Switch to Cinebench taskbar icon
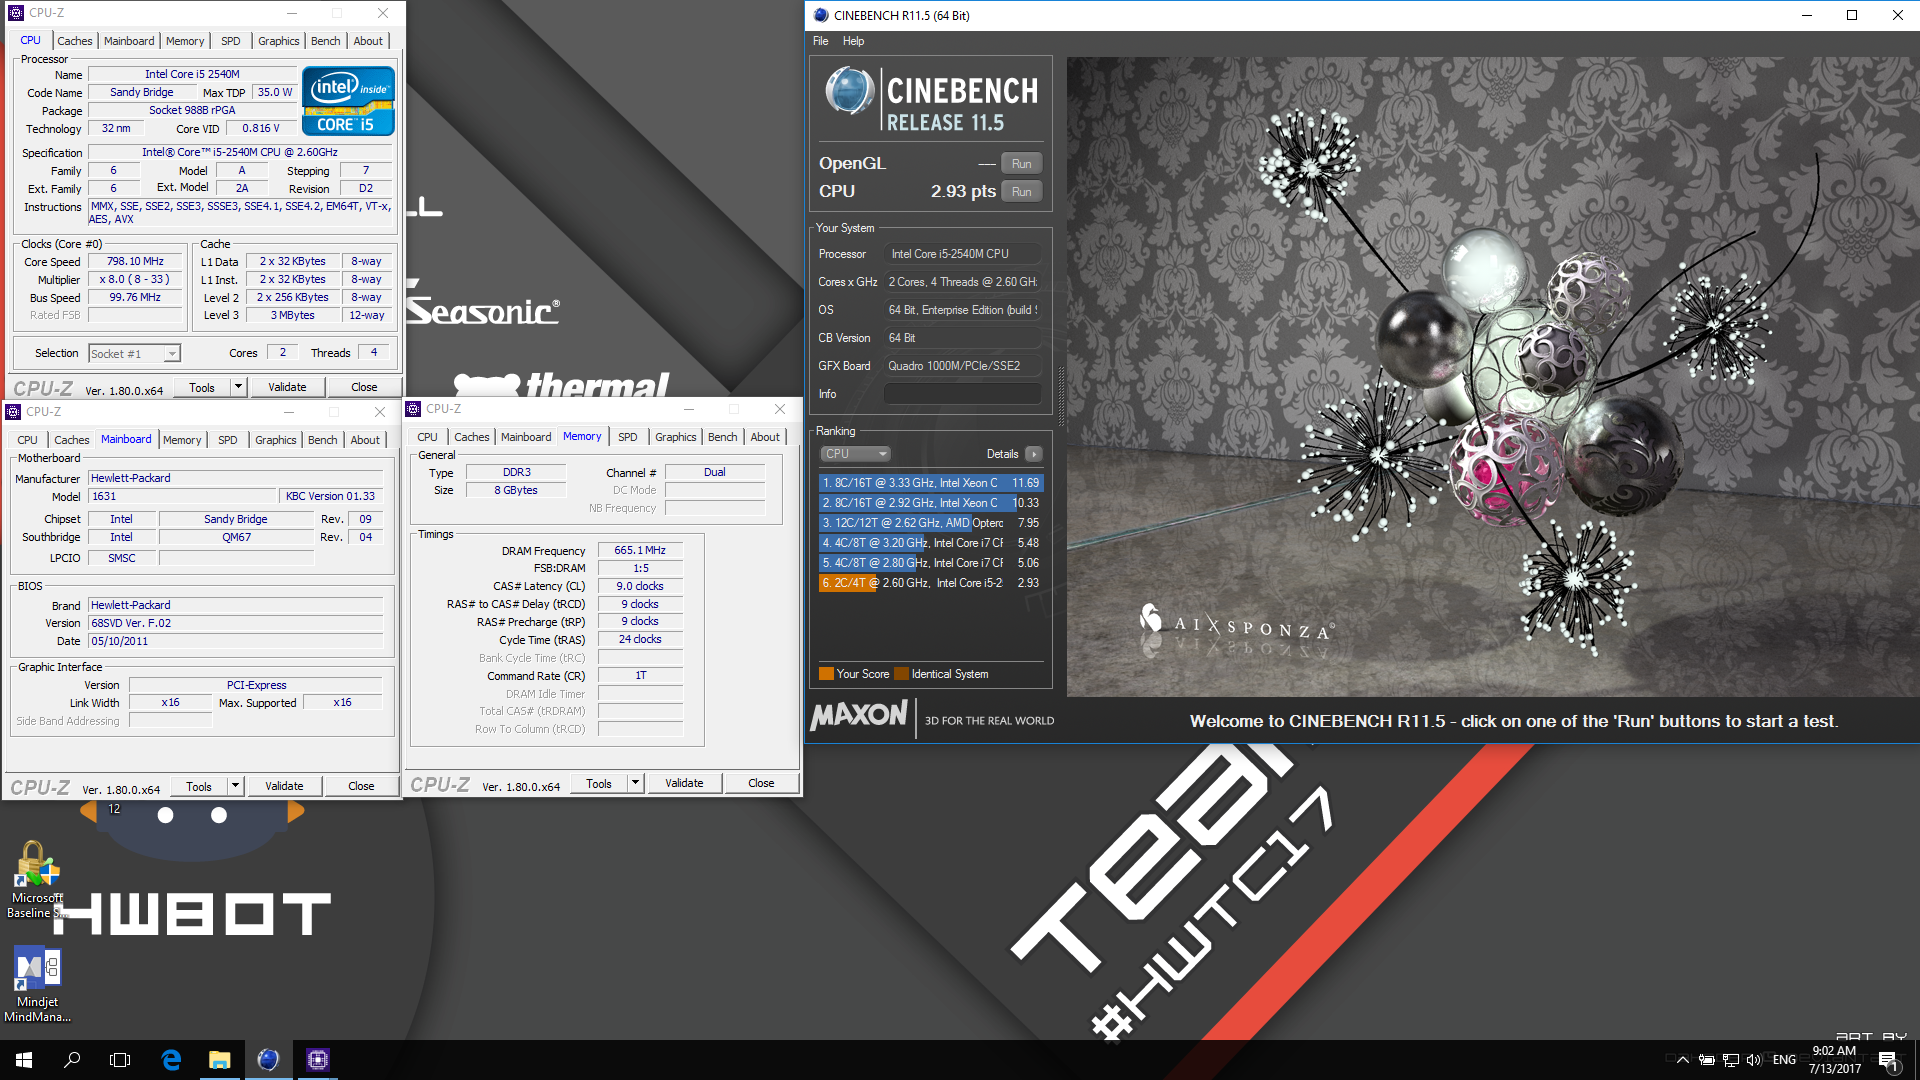Image resolution: width=1920 pixels, height=1080 pixels. pos(268,1060)
